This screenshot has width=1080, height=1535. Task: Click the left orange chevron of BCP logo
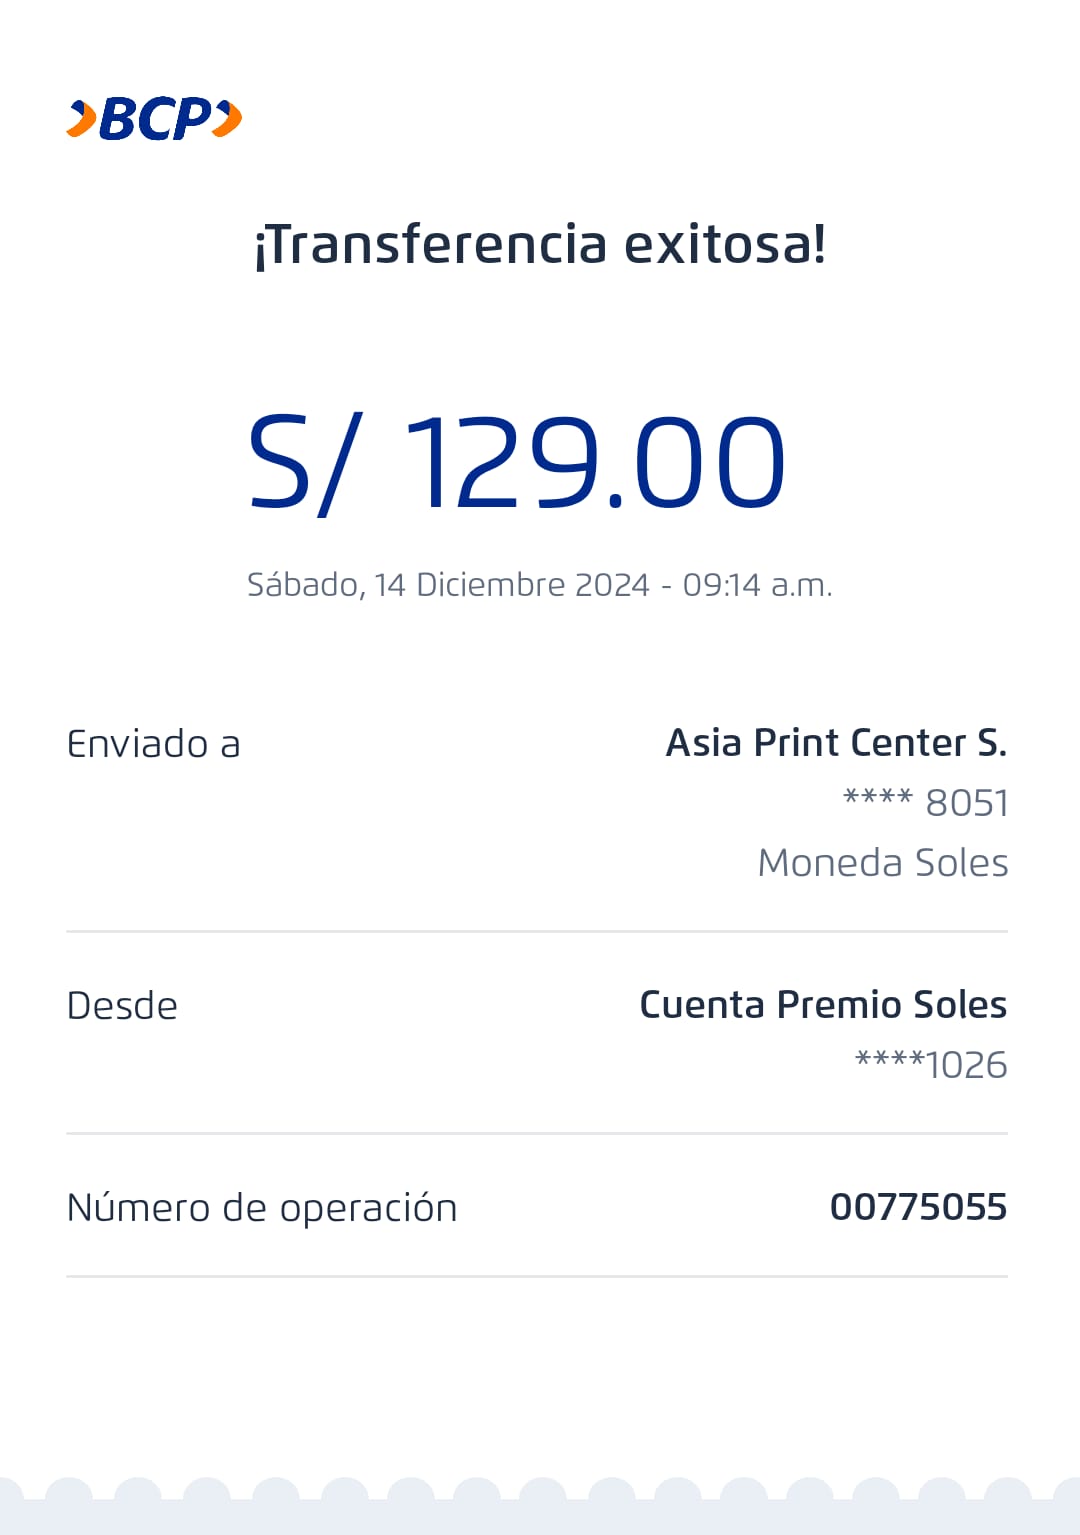82,119
